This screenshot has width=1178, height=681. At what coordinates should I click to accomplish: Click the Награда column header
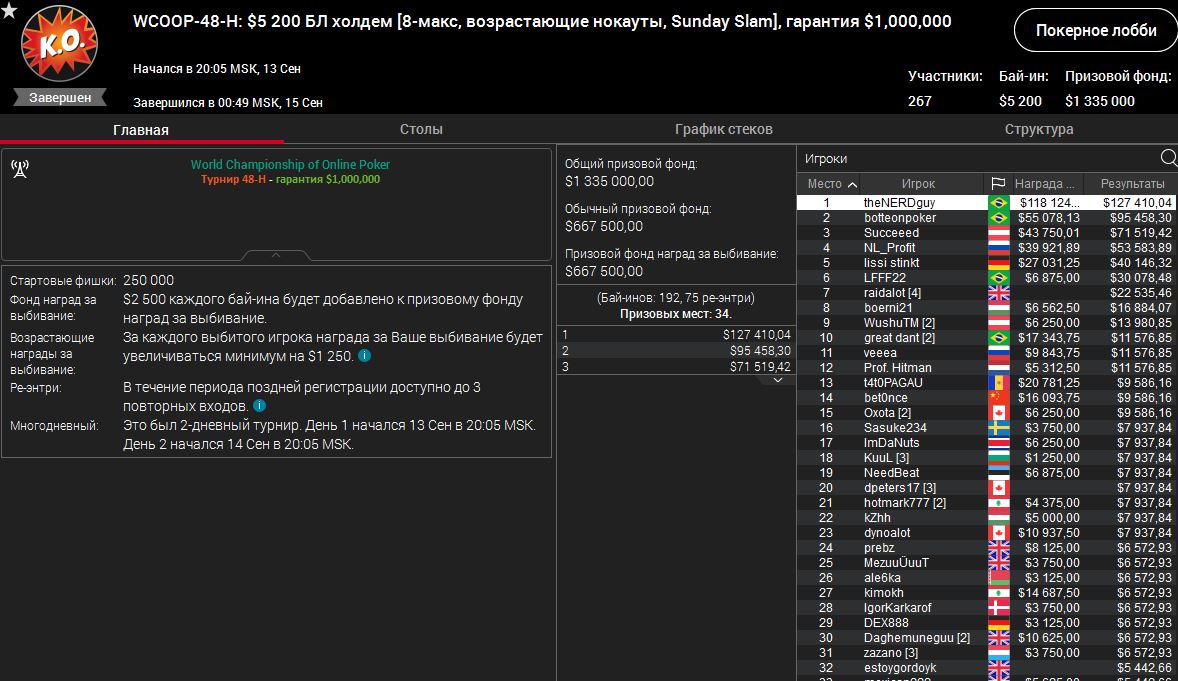click(x=1046, y=184)
